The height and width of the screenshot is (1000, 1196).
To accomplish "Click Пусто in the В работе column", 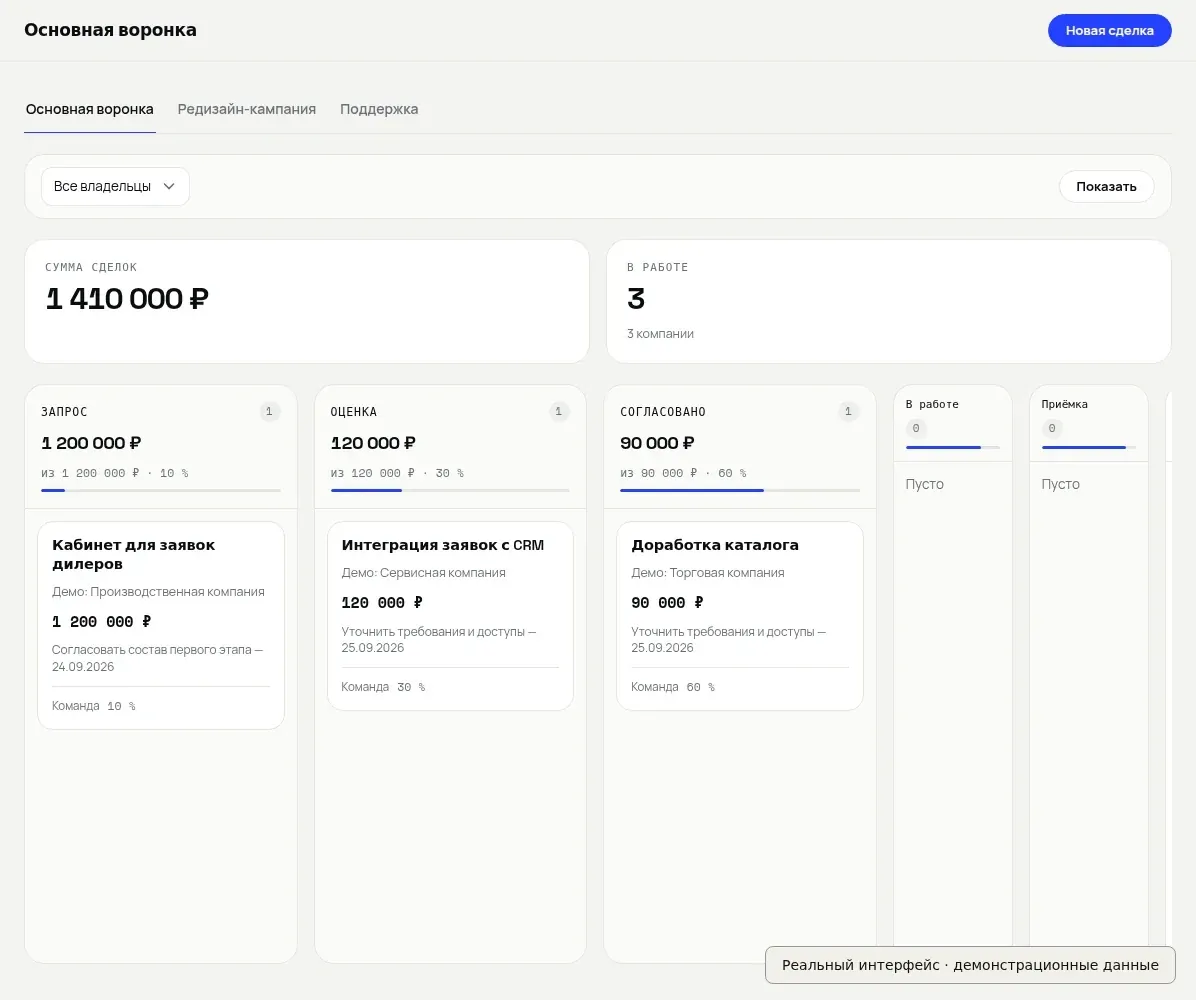I will point(924,484).
